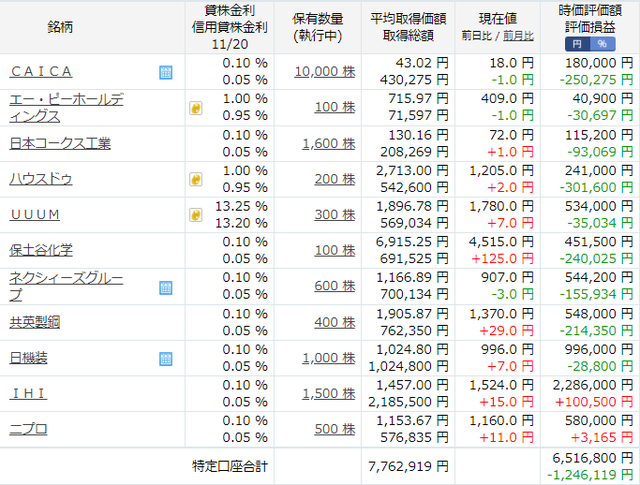
Task: Click the -301,600 円 loss value
Action: pyautogui.click(x=596, y=187)
